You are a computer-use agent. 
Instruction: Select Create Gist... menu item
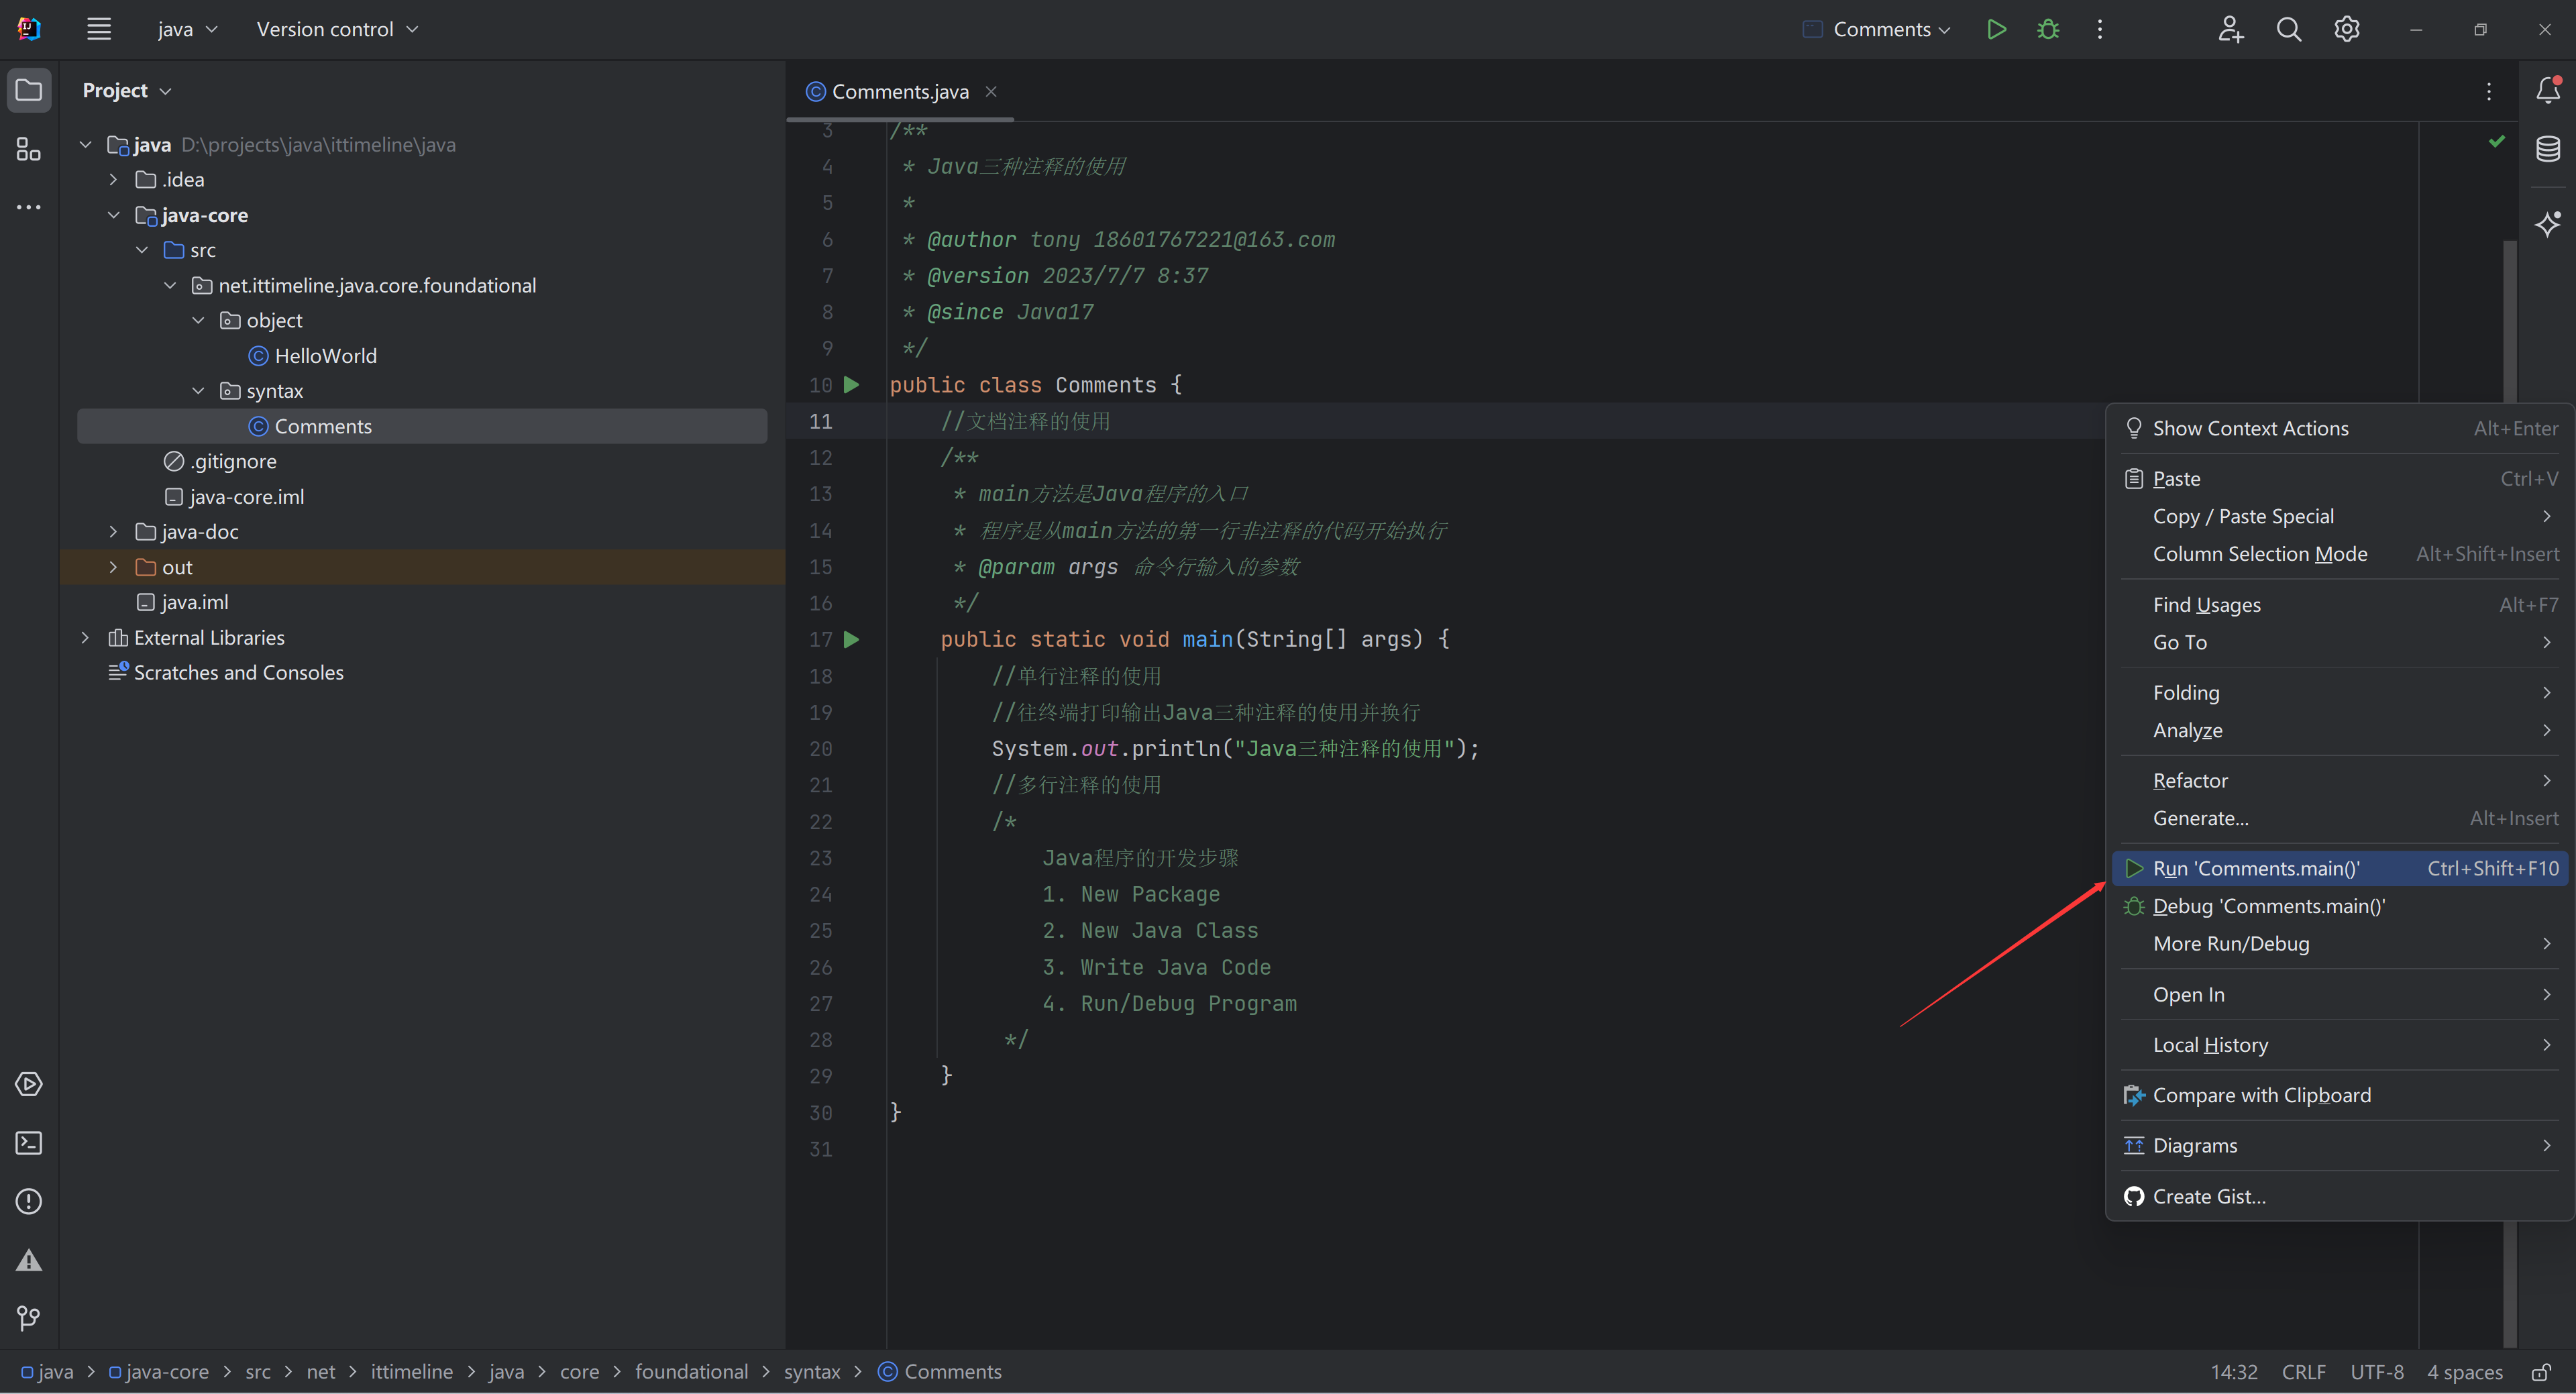click(2340, 1196)
